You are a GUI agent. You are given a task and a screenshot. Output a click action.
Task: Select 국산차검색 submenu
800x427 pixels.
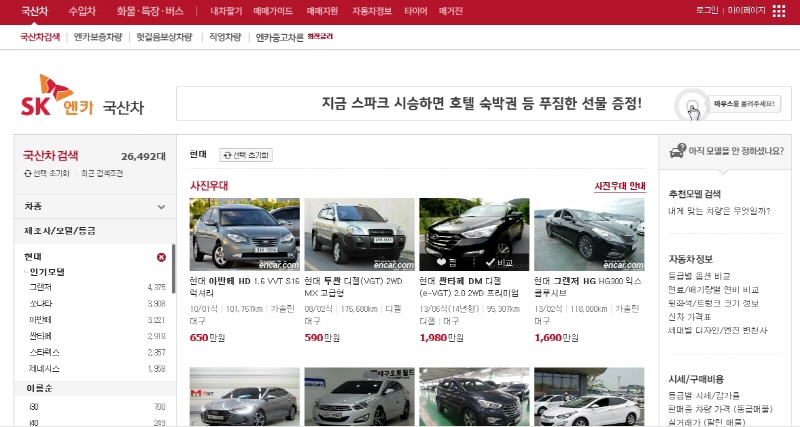40,37
